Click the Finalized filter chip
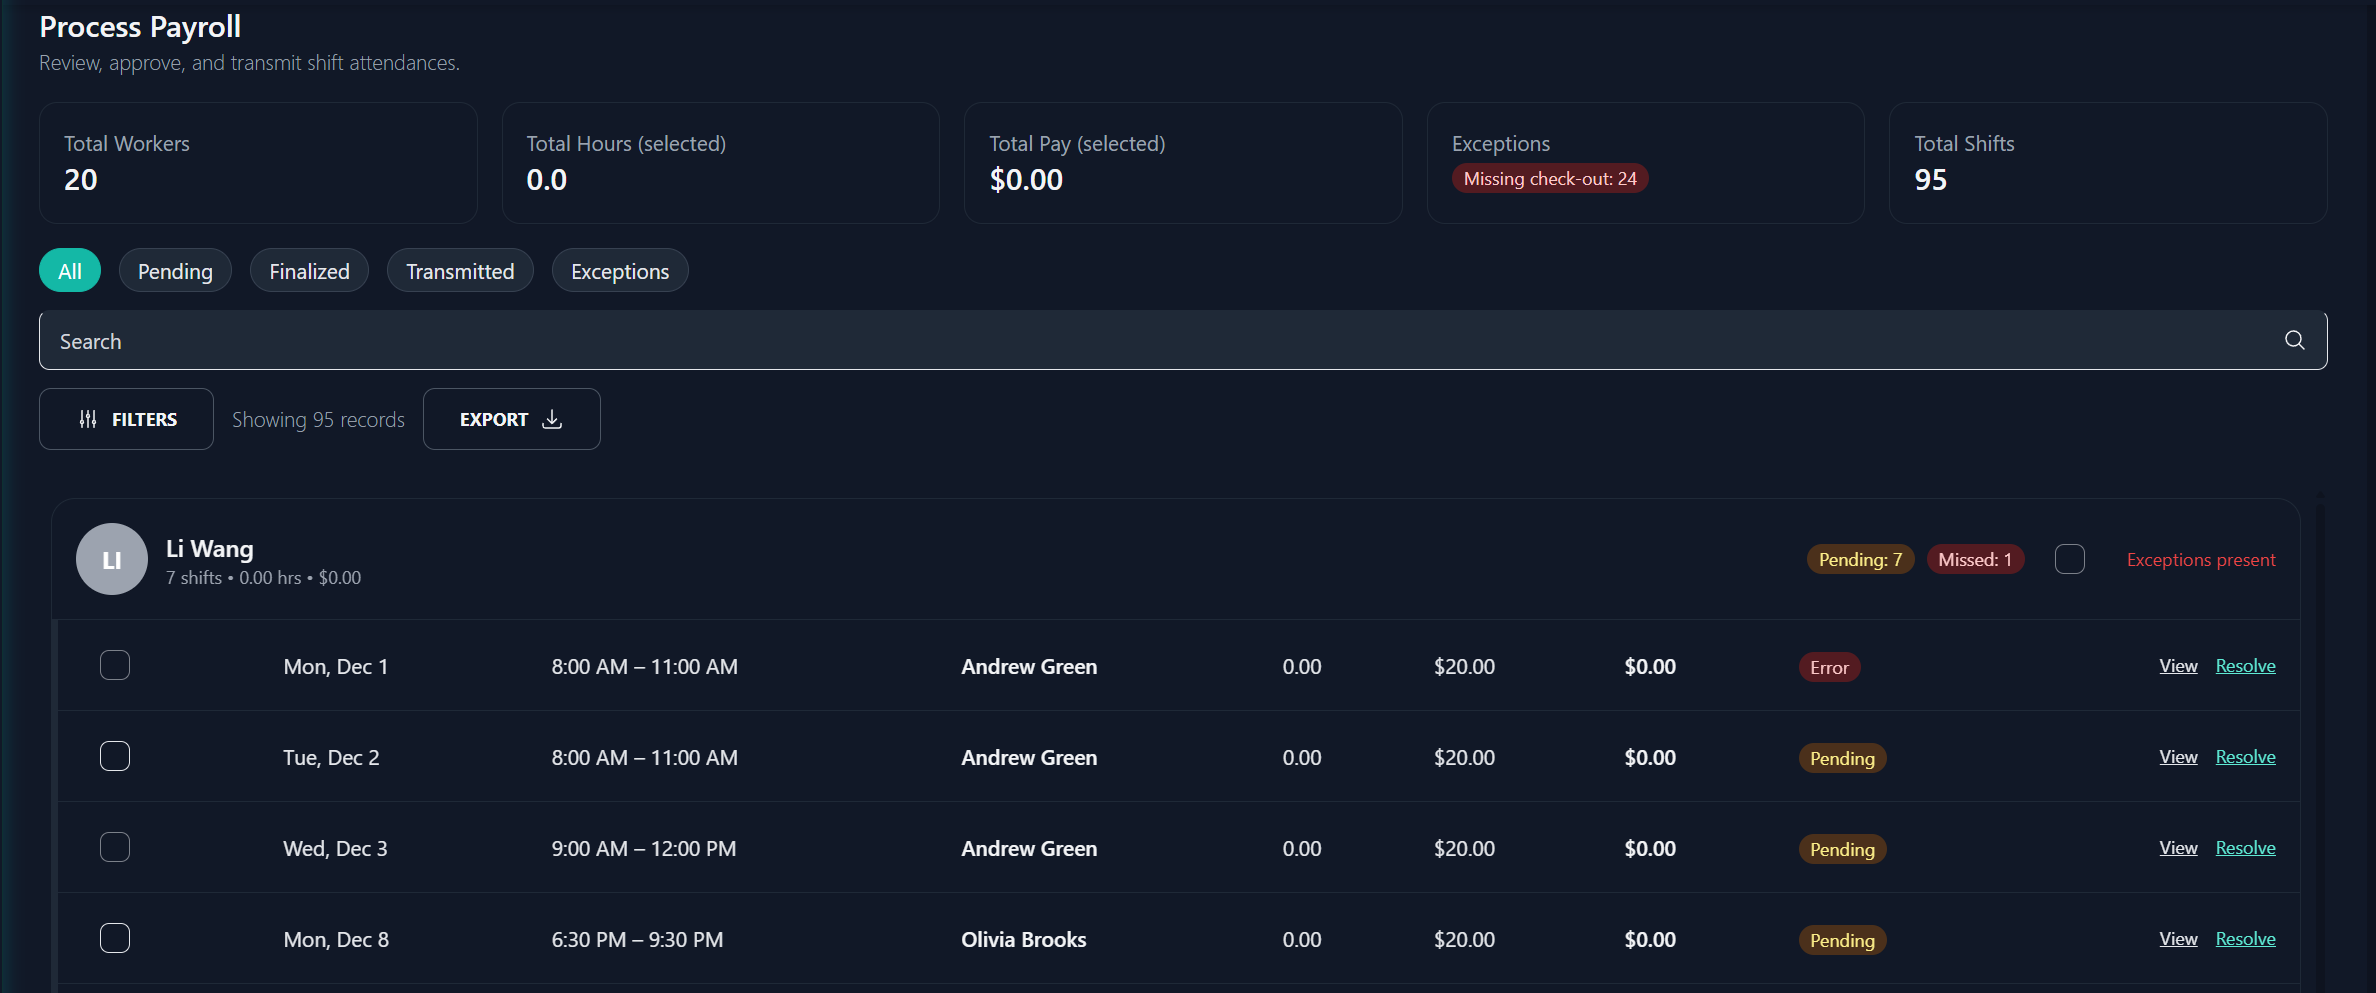This screenshot has width=2376, height=993. (x=309, y=270)
